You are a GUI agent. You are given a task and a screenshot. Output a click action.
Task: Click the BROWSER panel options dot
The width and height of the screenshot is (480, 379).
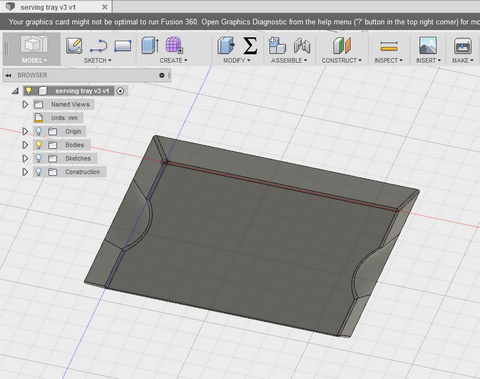(x=162, y=75)
